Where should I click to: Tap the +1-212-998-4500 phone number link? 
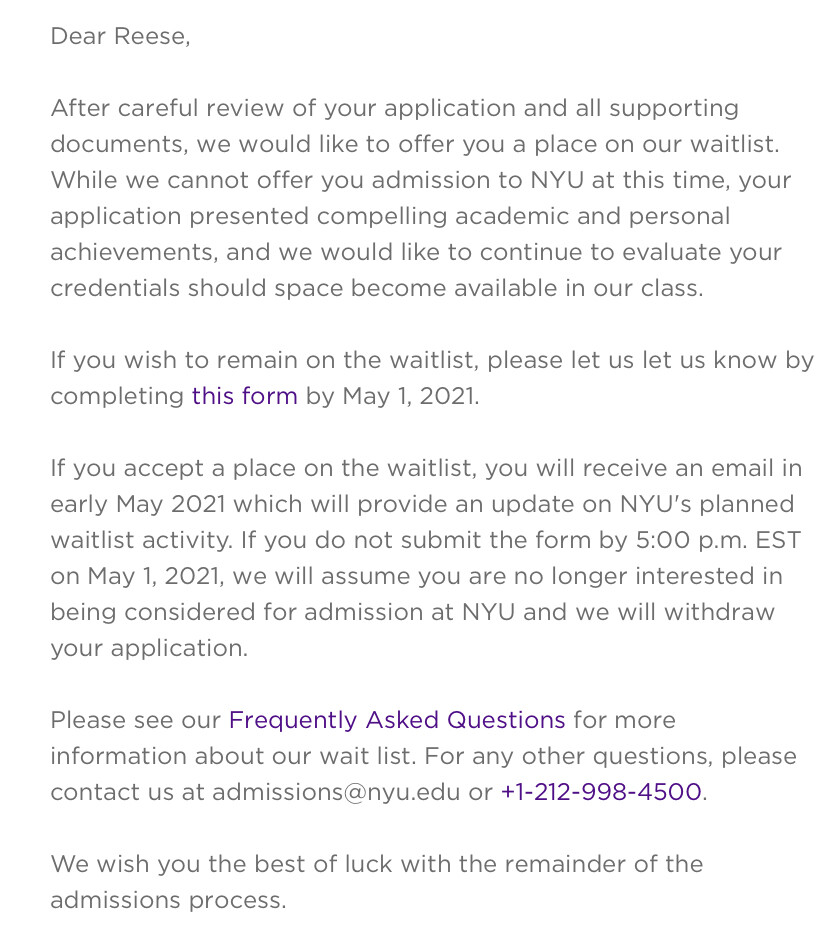(x=601, y=792)
